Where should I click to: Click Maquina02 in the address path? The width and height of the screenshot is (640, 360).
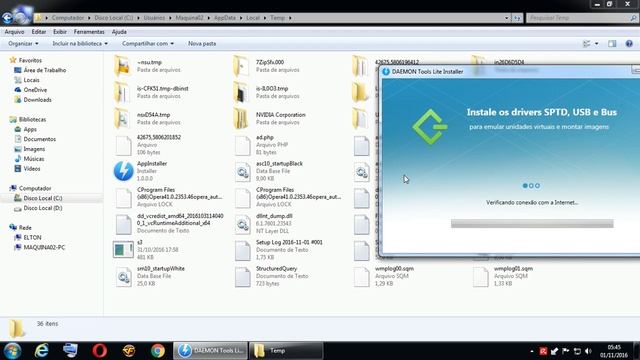pos(189,18)
